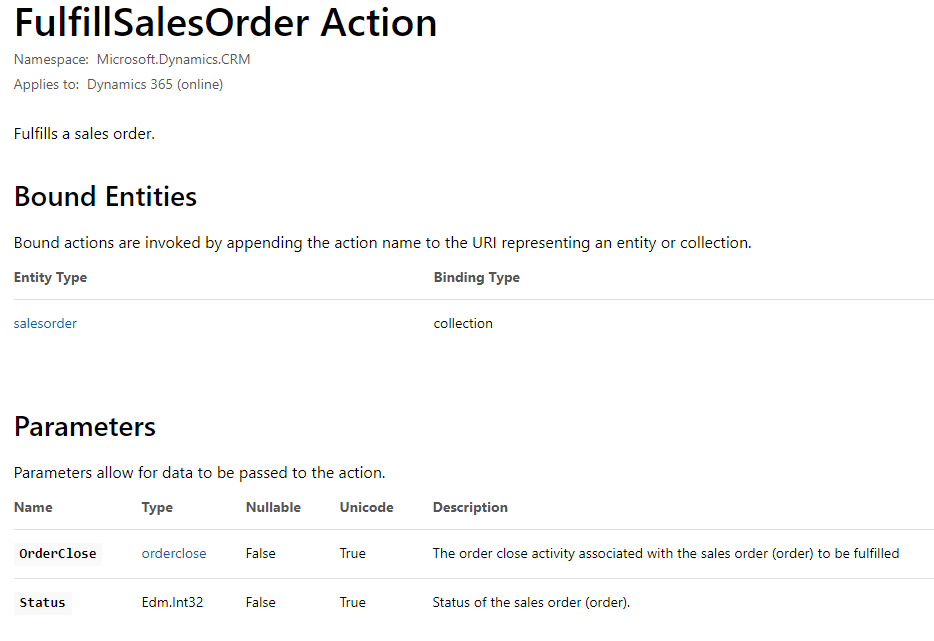This screenshot has width=934, height=641.
Task: Click the Microsoft.Dynamics.CRM namespace text
Action: coord(173,60)
